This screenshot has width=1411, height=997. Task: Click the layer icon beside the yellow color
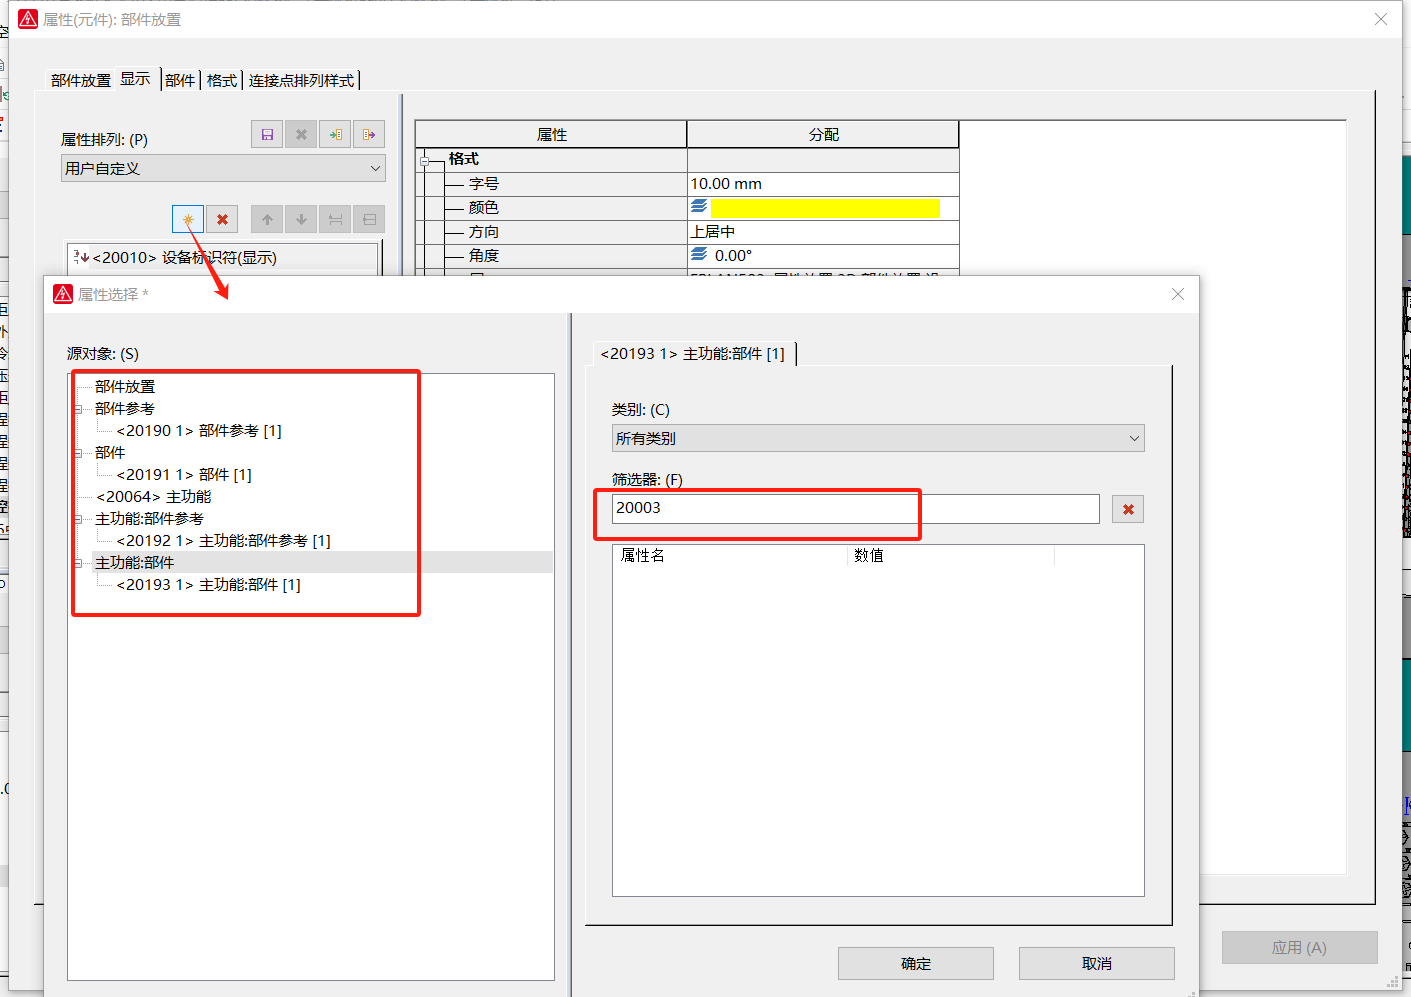click(699, 207)
